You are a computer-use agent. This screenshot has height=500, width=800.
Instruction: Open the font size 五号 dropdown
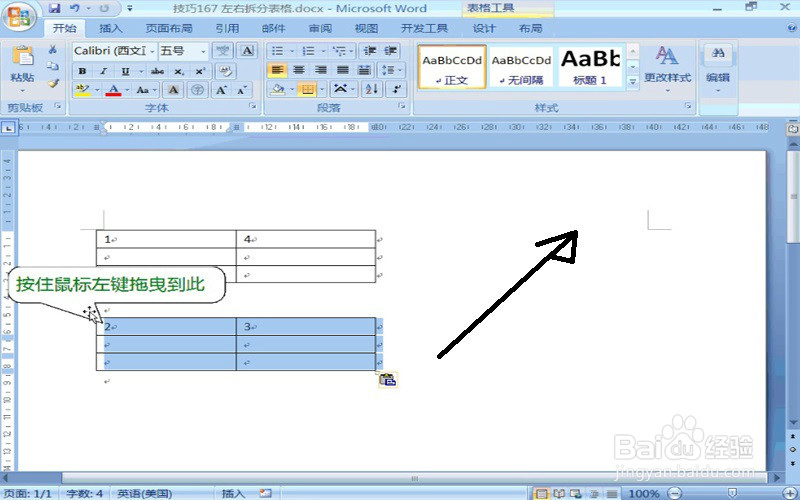pos(203,51)
